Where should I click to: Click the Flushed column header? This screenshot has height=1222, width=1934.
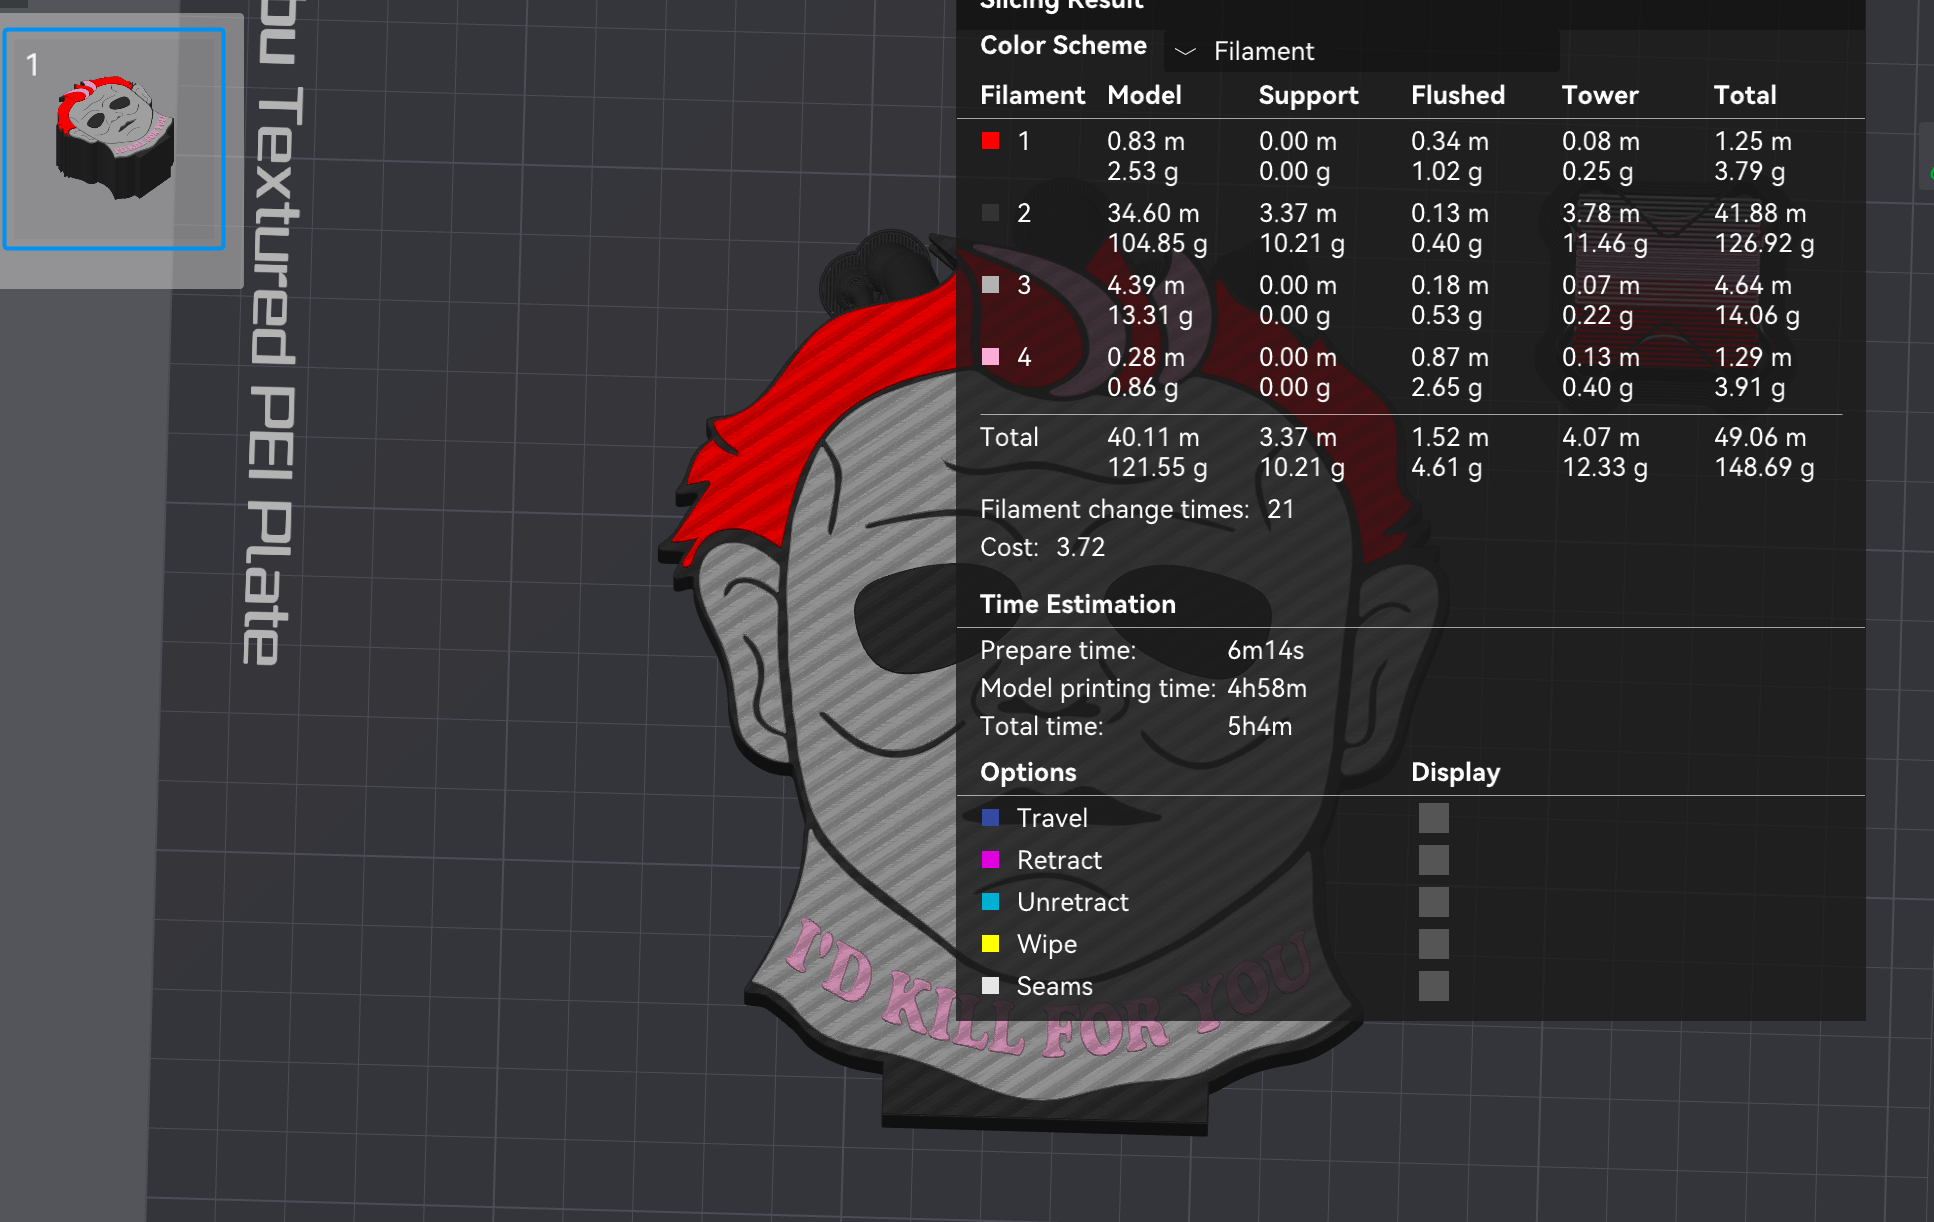coord(1457,95)
